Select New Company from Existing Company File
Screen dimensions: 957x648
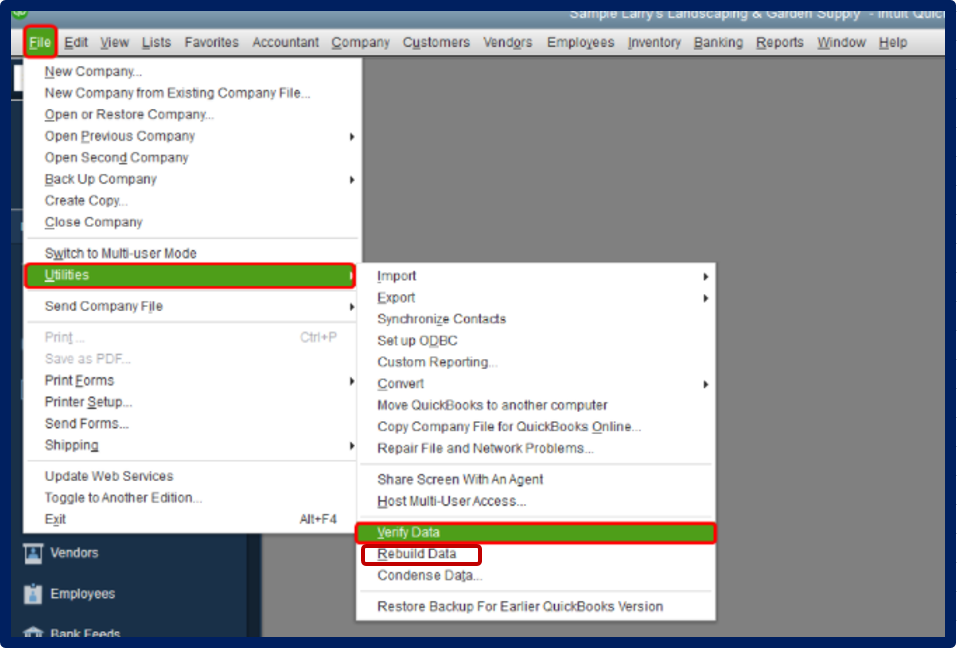[x=190, y=93]
